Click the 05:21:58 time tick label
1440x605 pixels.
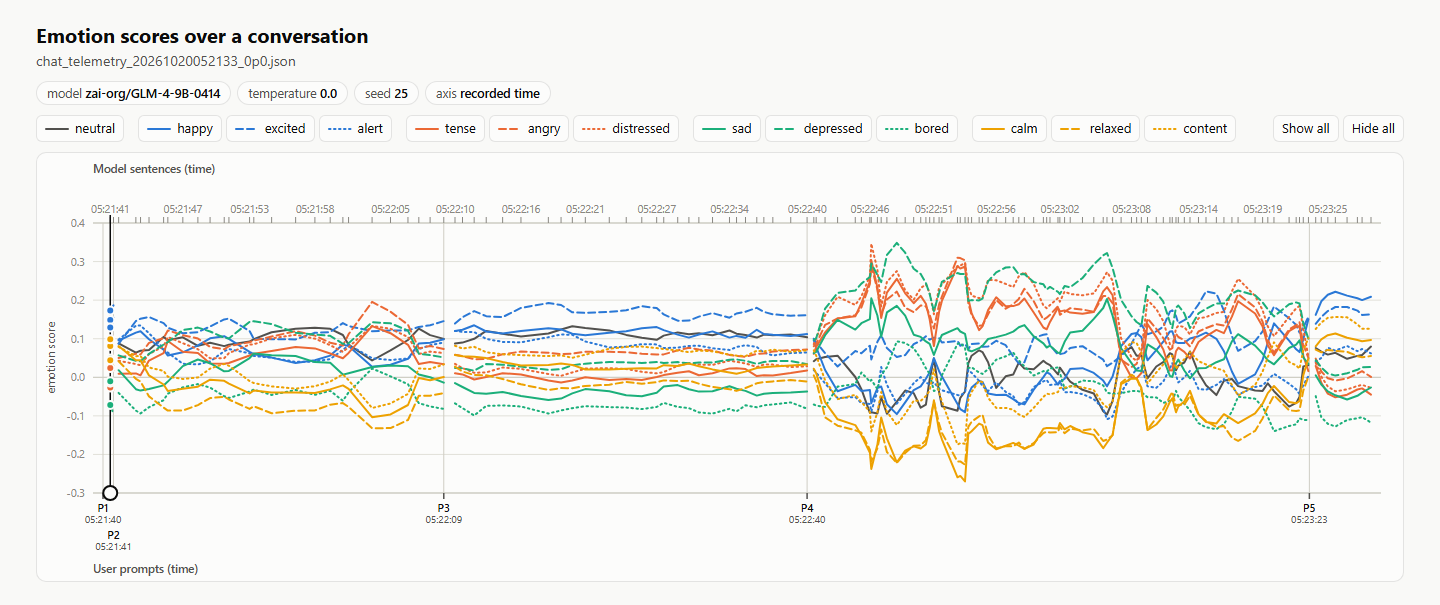(x=316, y=209)
